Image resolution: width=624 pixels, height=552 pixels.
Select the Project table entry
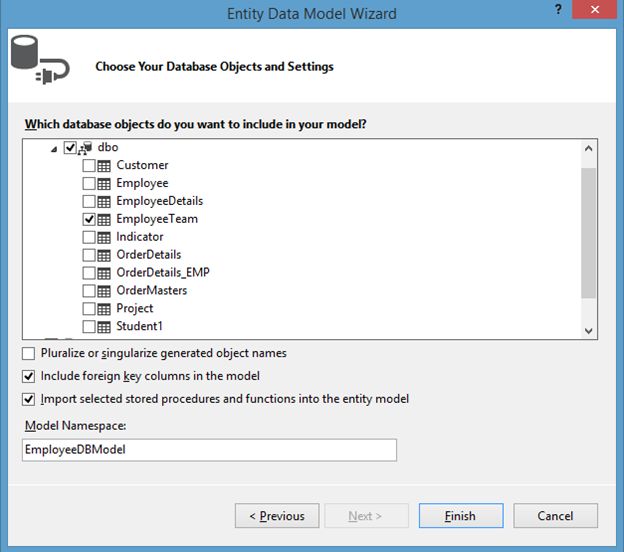pos(134,309)
